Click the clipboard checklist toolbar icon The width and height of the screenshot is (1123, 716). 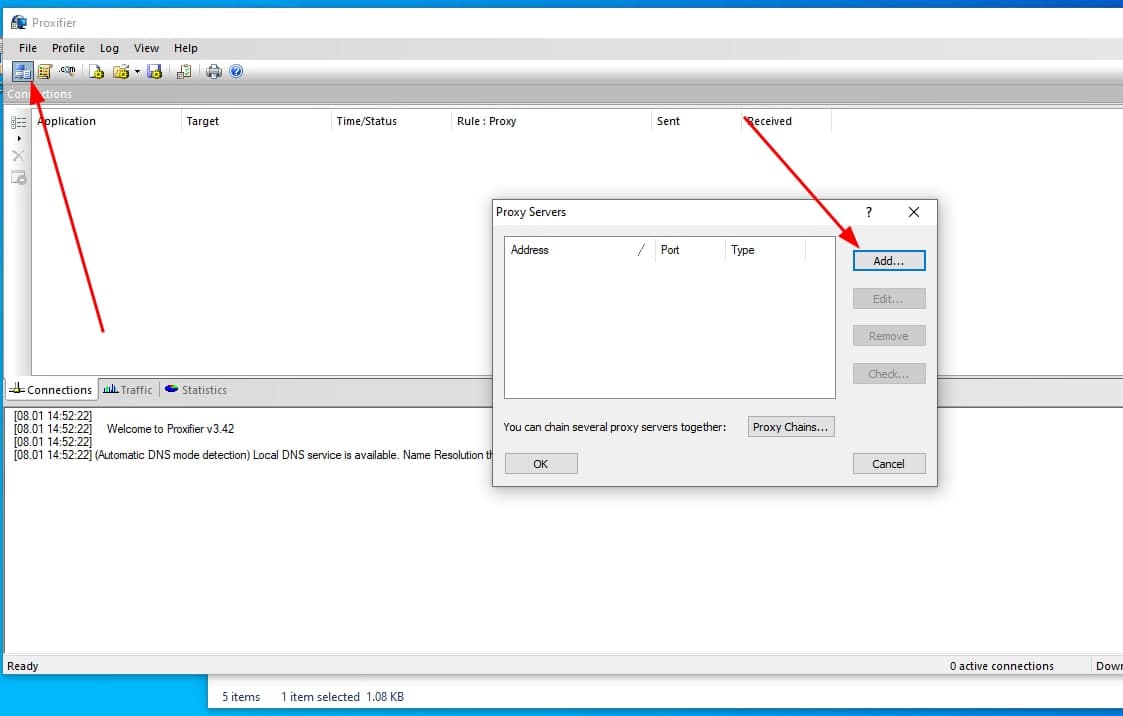[x=183, y=71]
